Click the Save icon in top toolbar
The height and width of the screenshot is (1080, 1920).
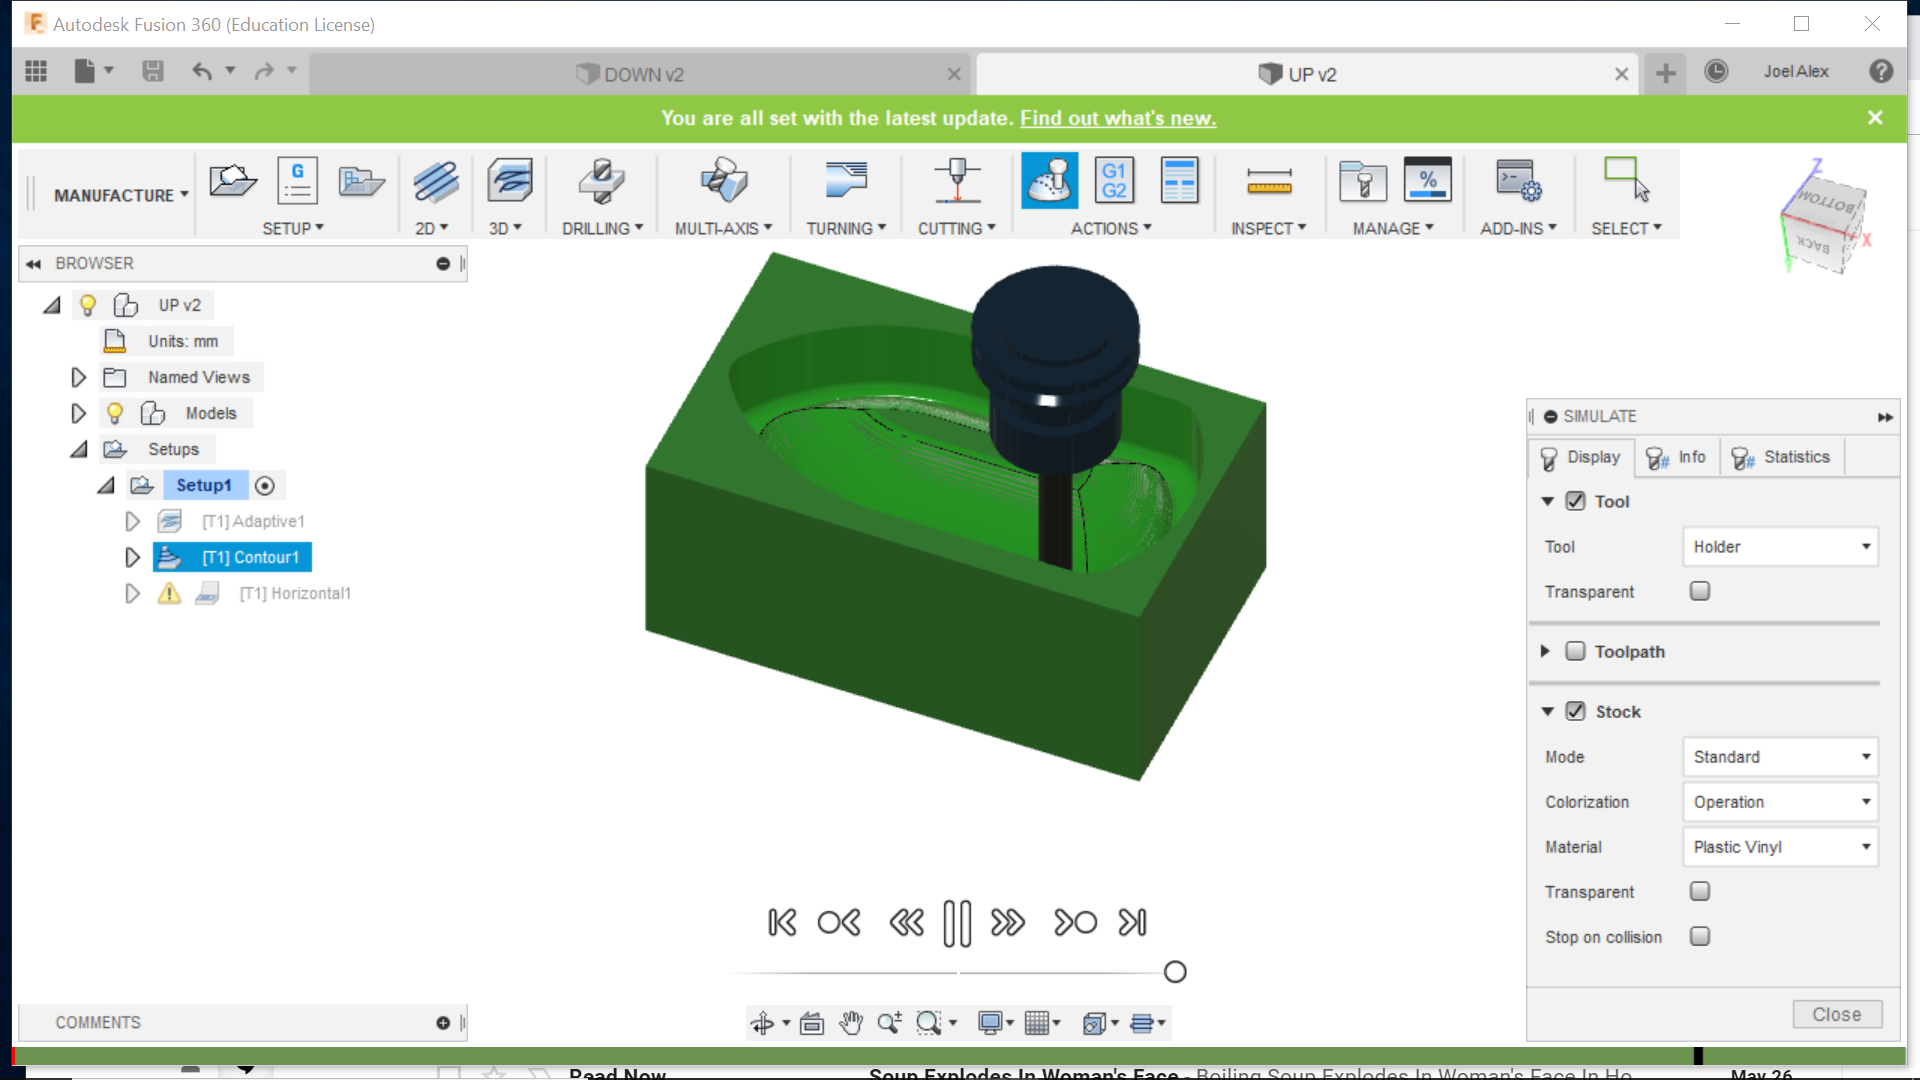tap(152, 71)
